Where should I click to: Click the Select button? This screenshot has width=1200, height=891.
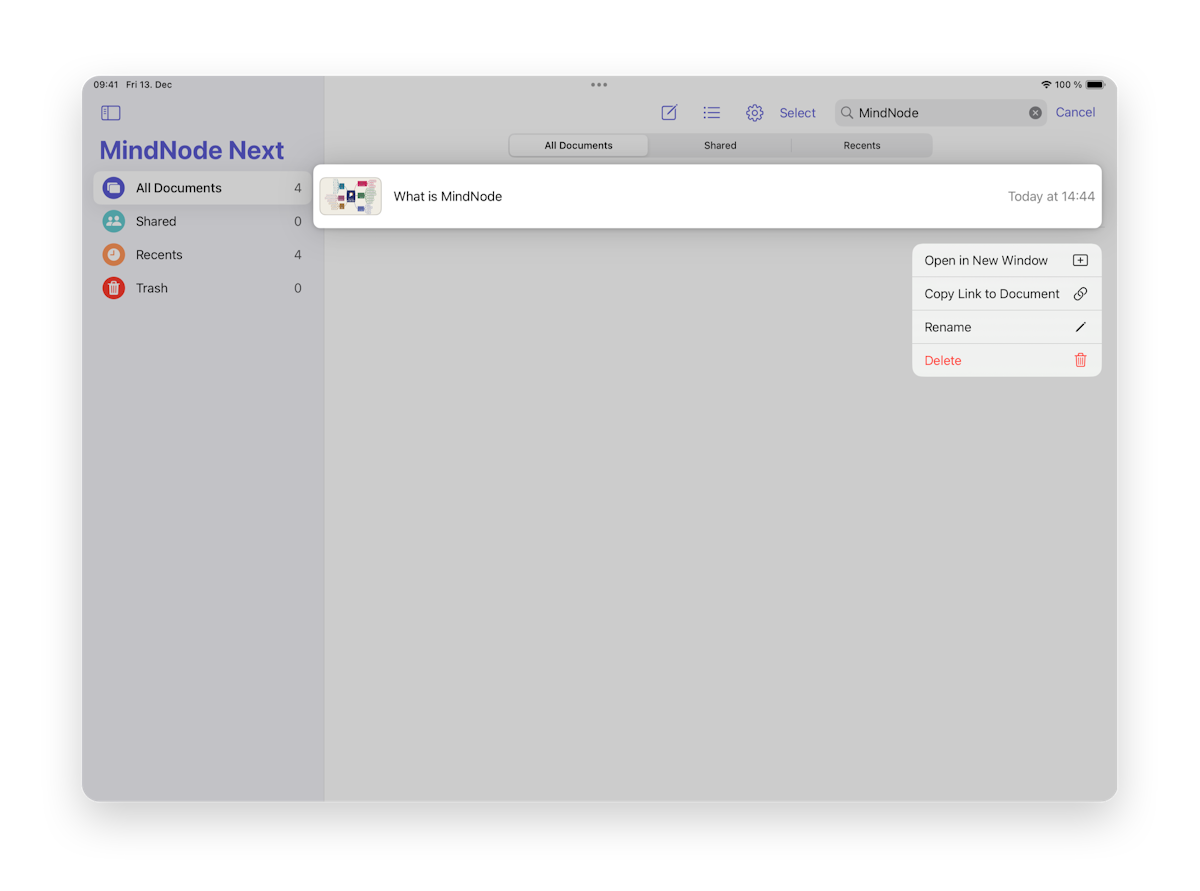[798, 113]
